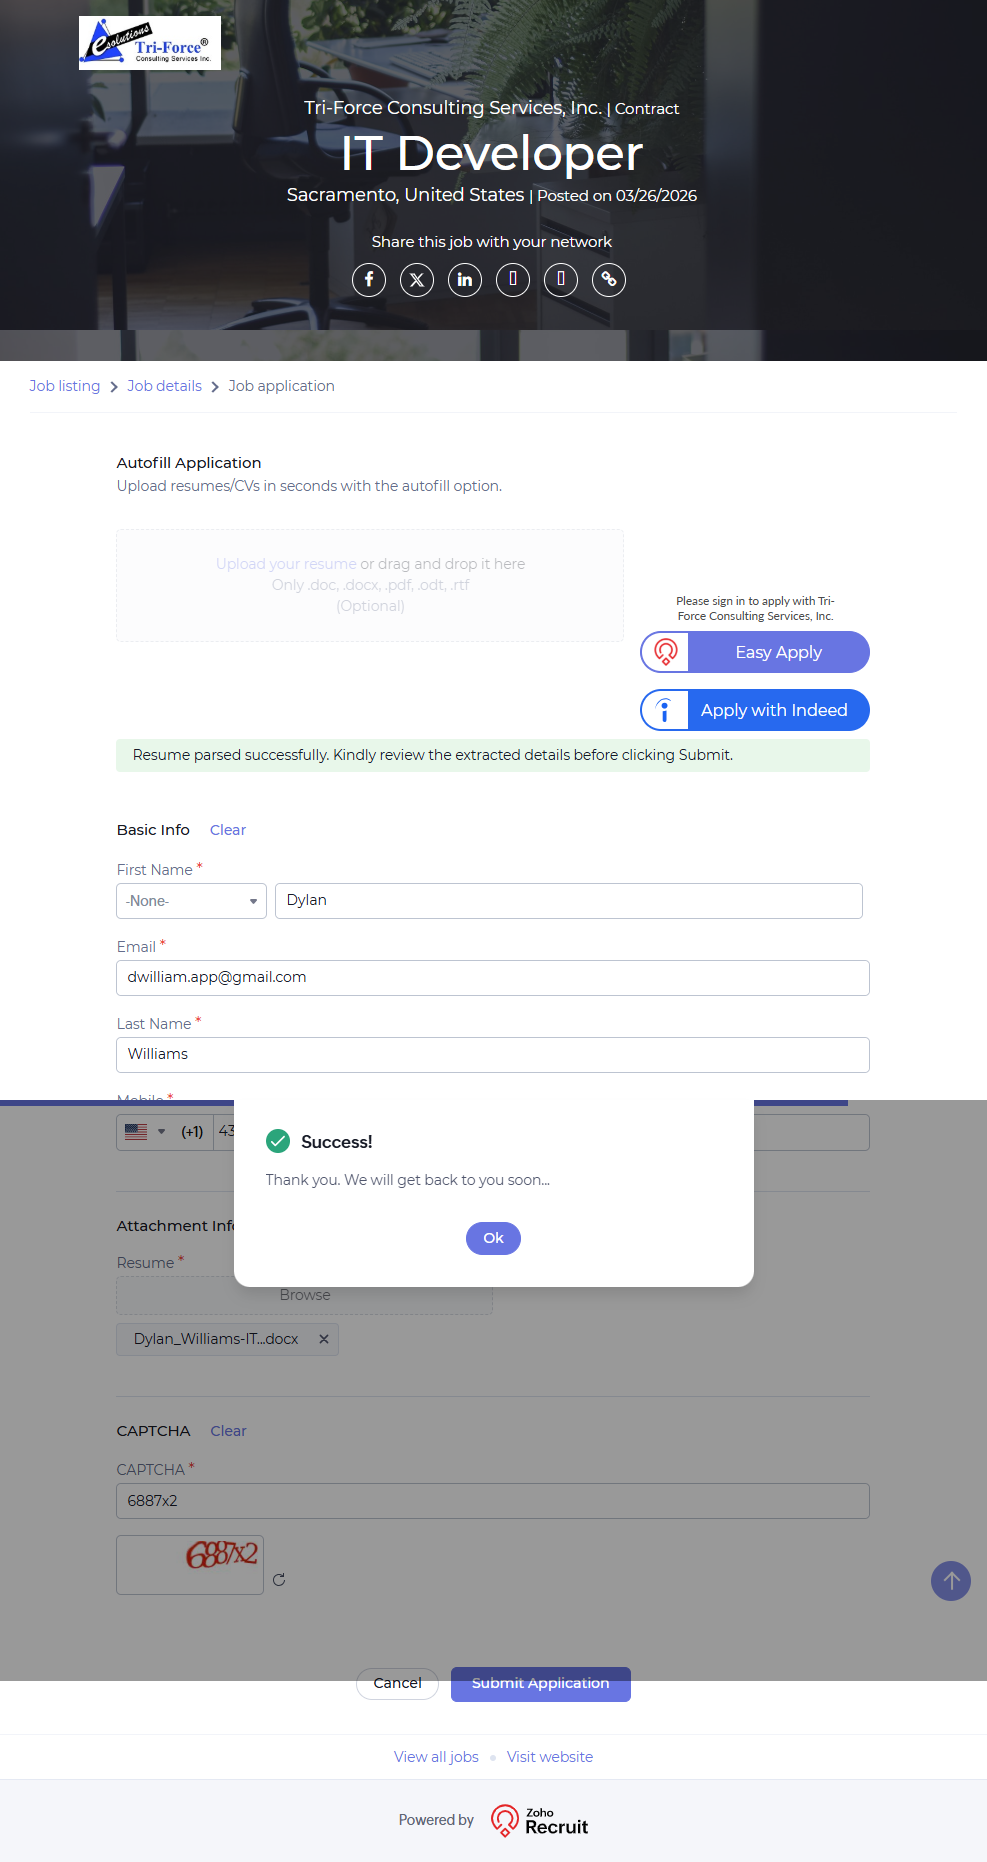Share job on LinkedIn icon
Viewport: 987px width, 1862px height.
465,280
